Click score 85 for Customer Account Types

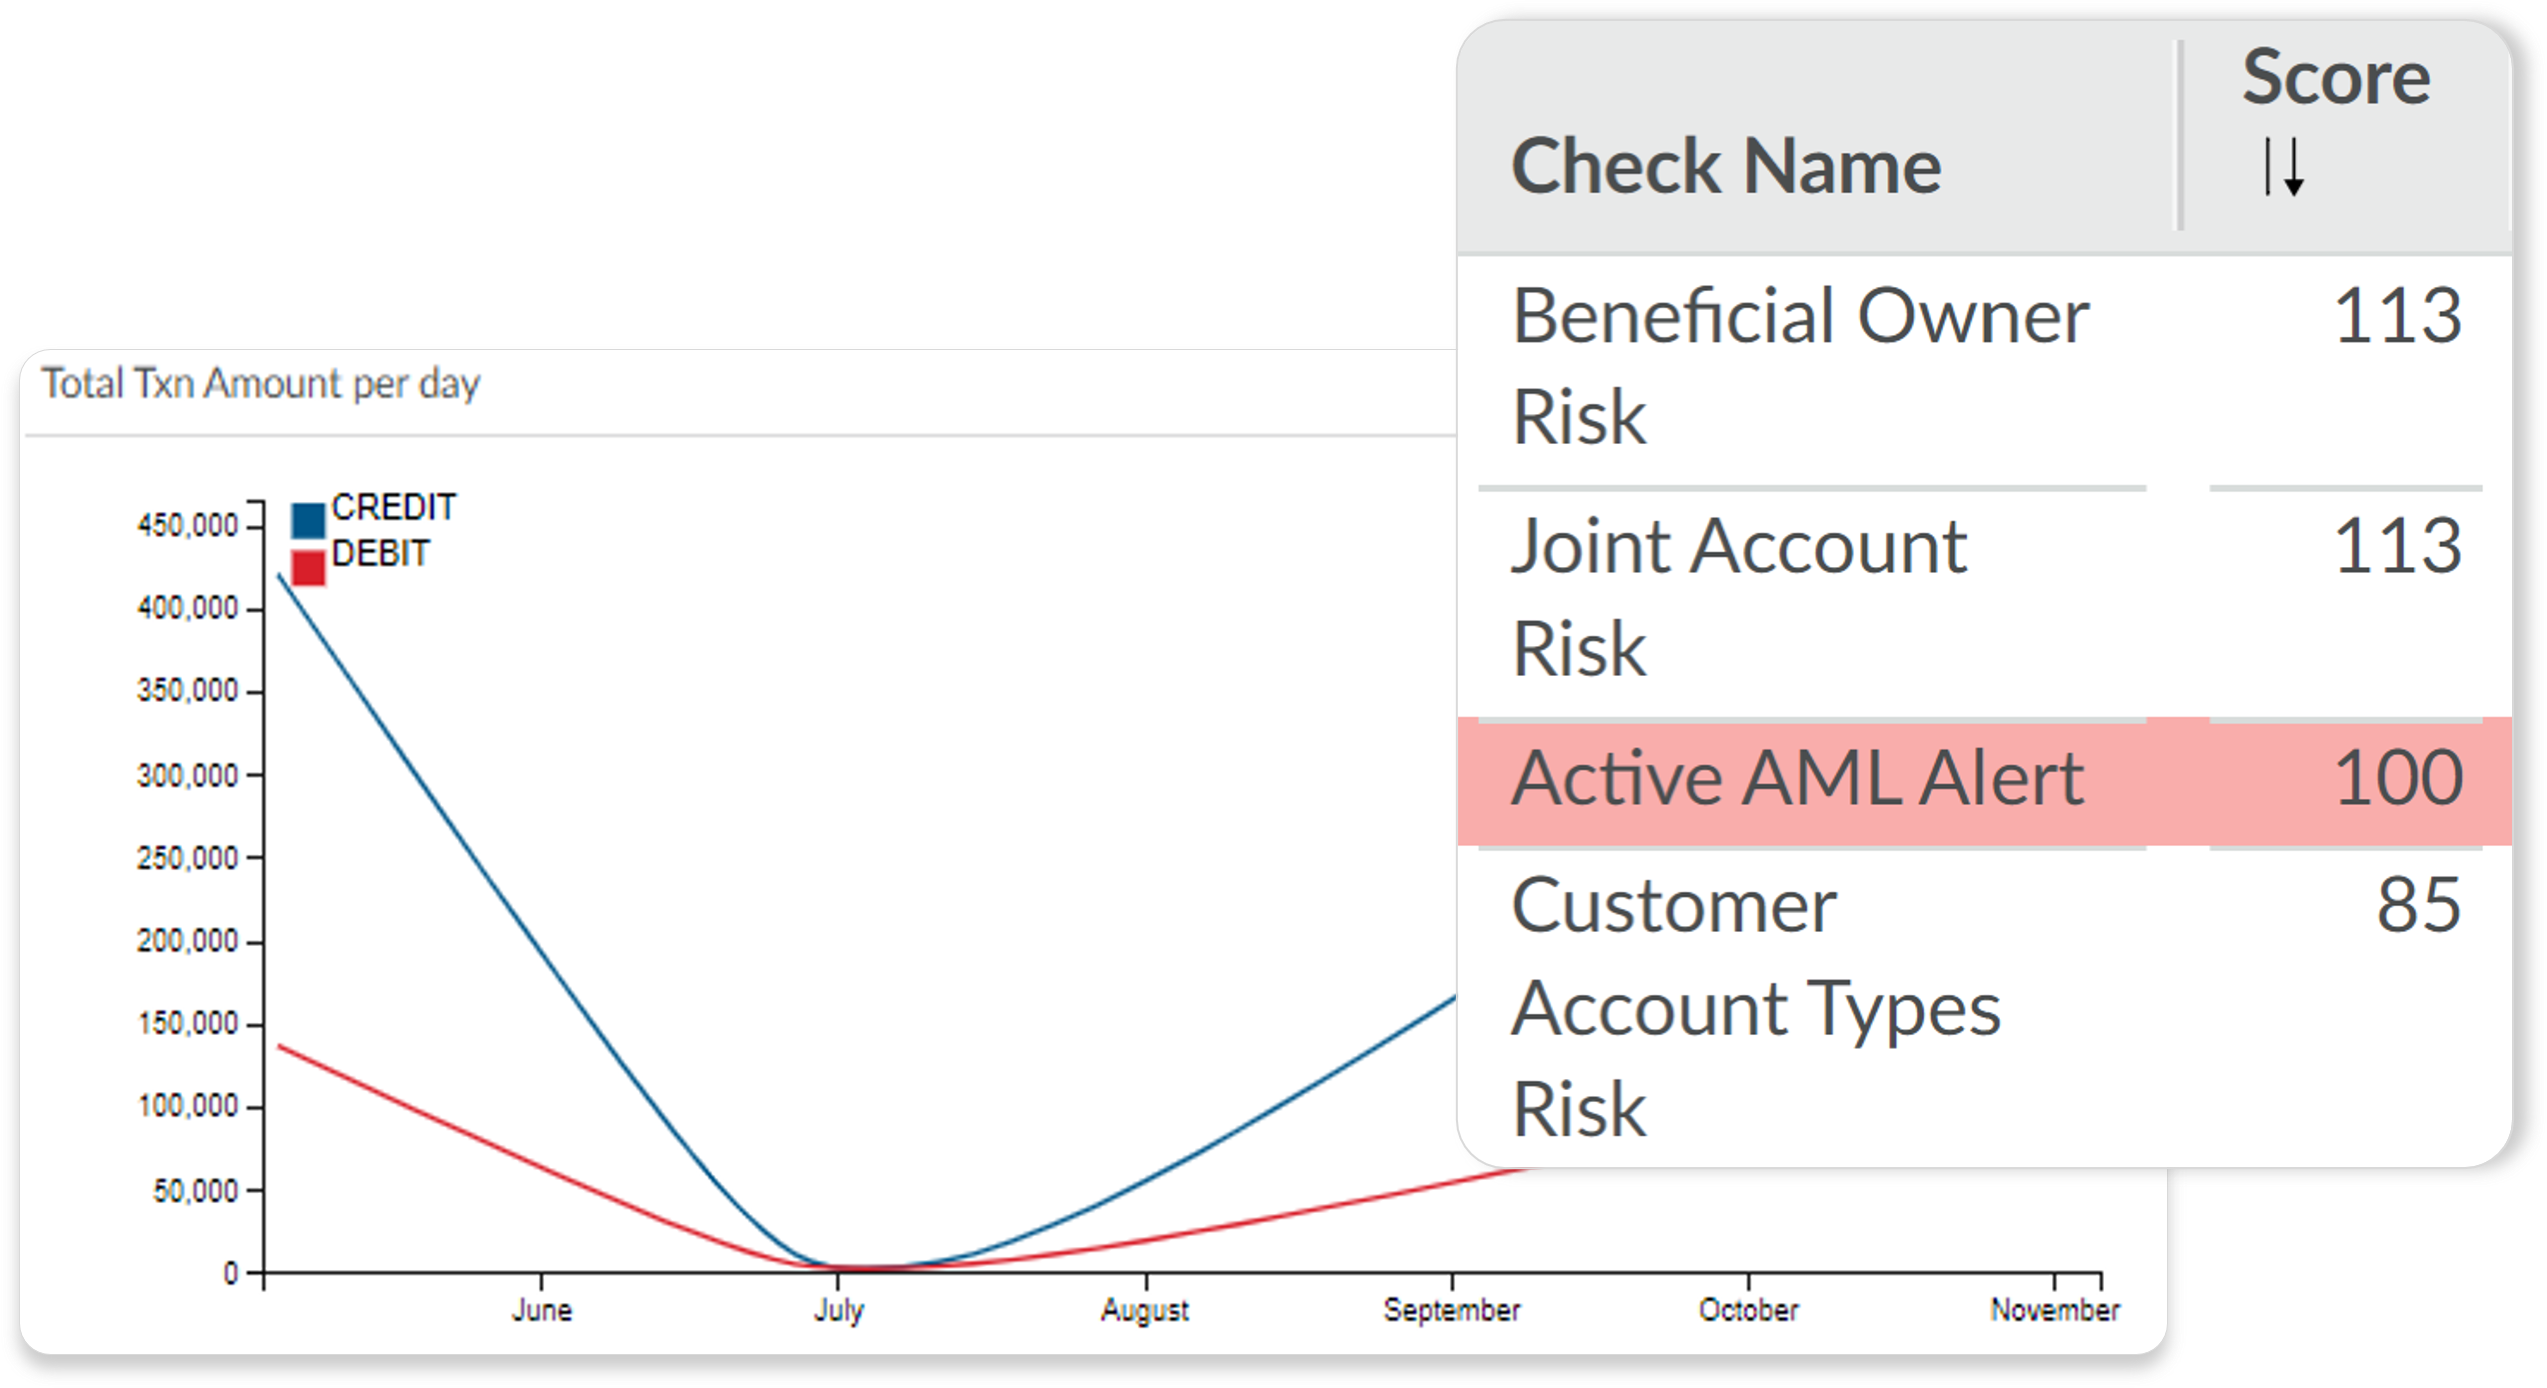2418,906
